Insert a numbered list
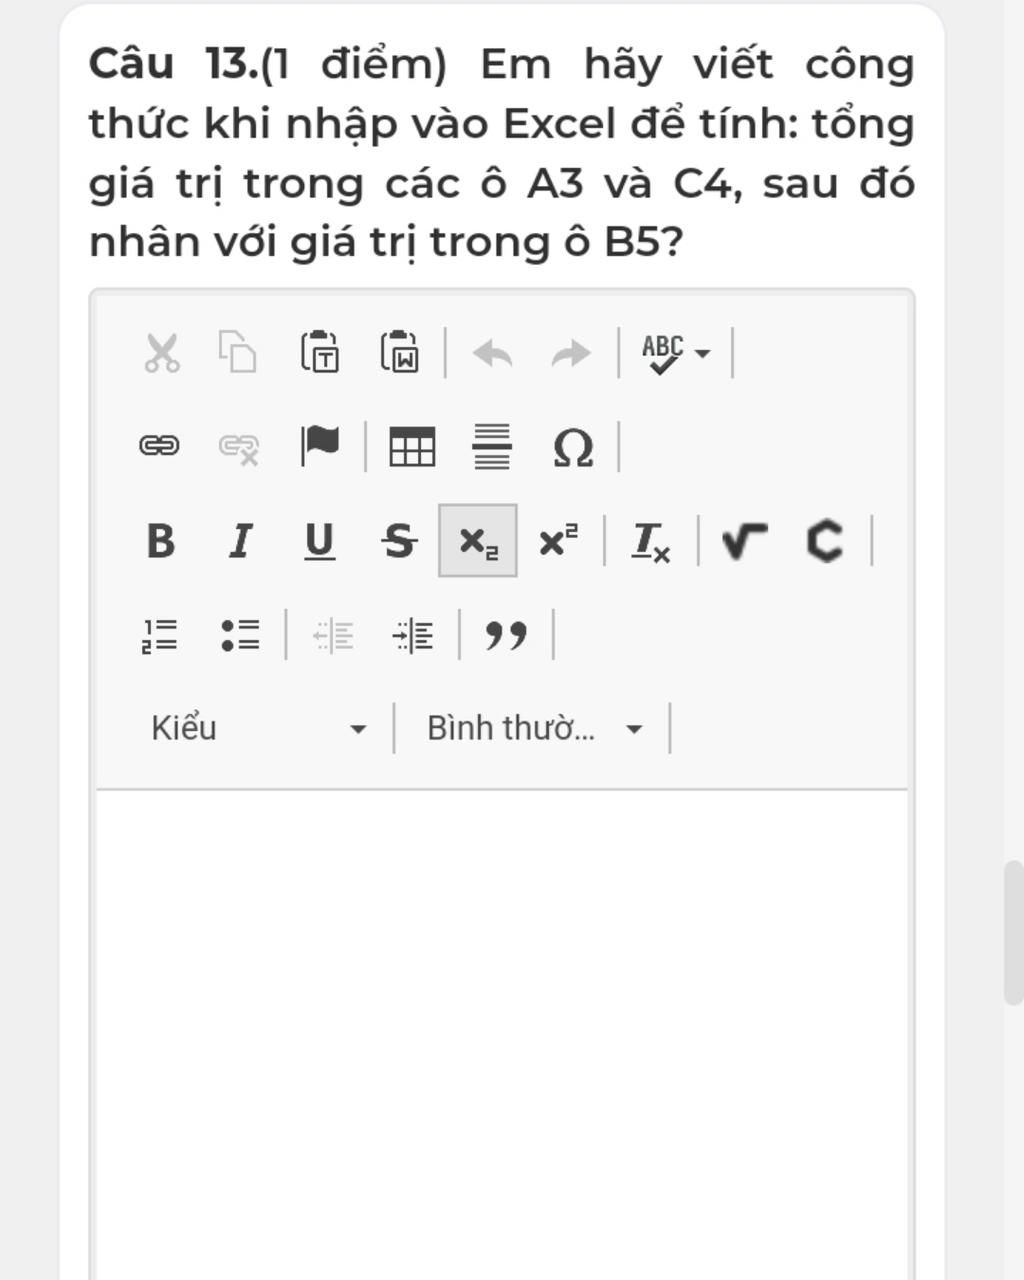1024x1280 pixels. (160, 635)
